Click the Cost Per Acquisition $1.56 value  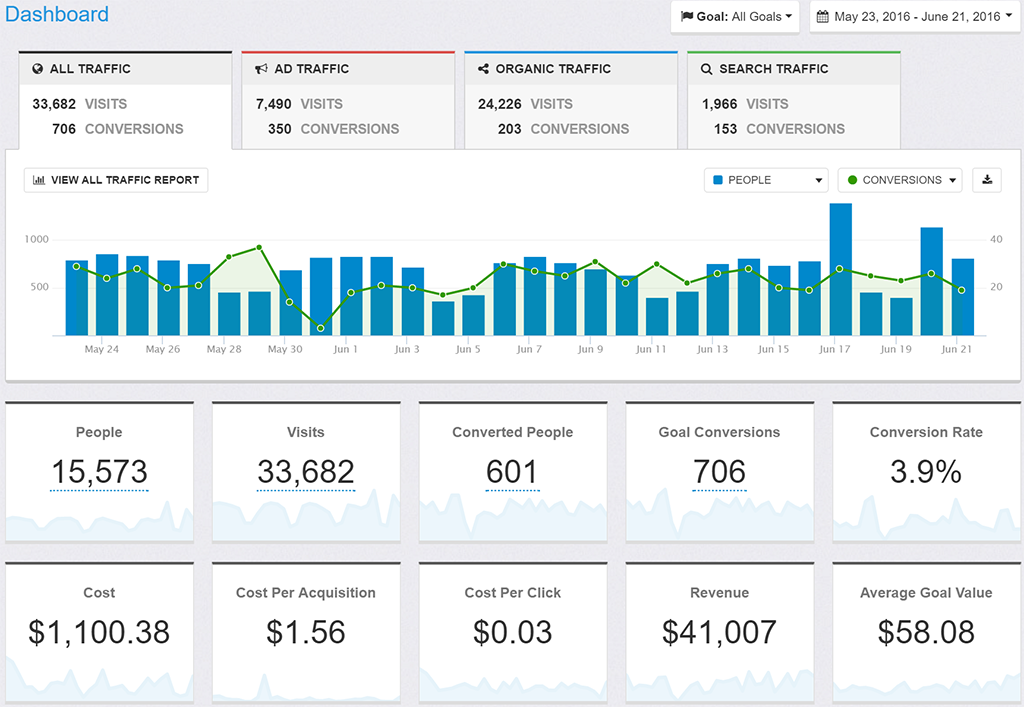coord(306,633)
